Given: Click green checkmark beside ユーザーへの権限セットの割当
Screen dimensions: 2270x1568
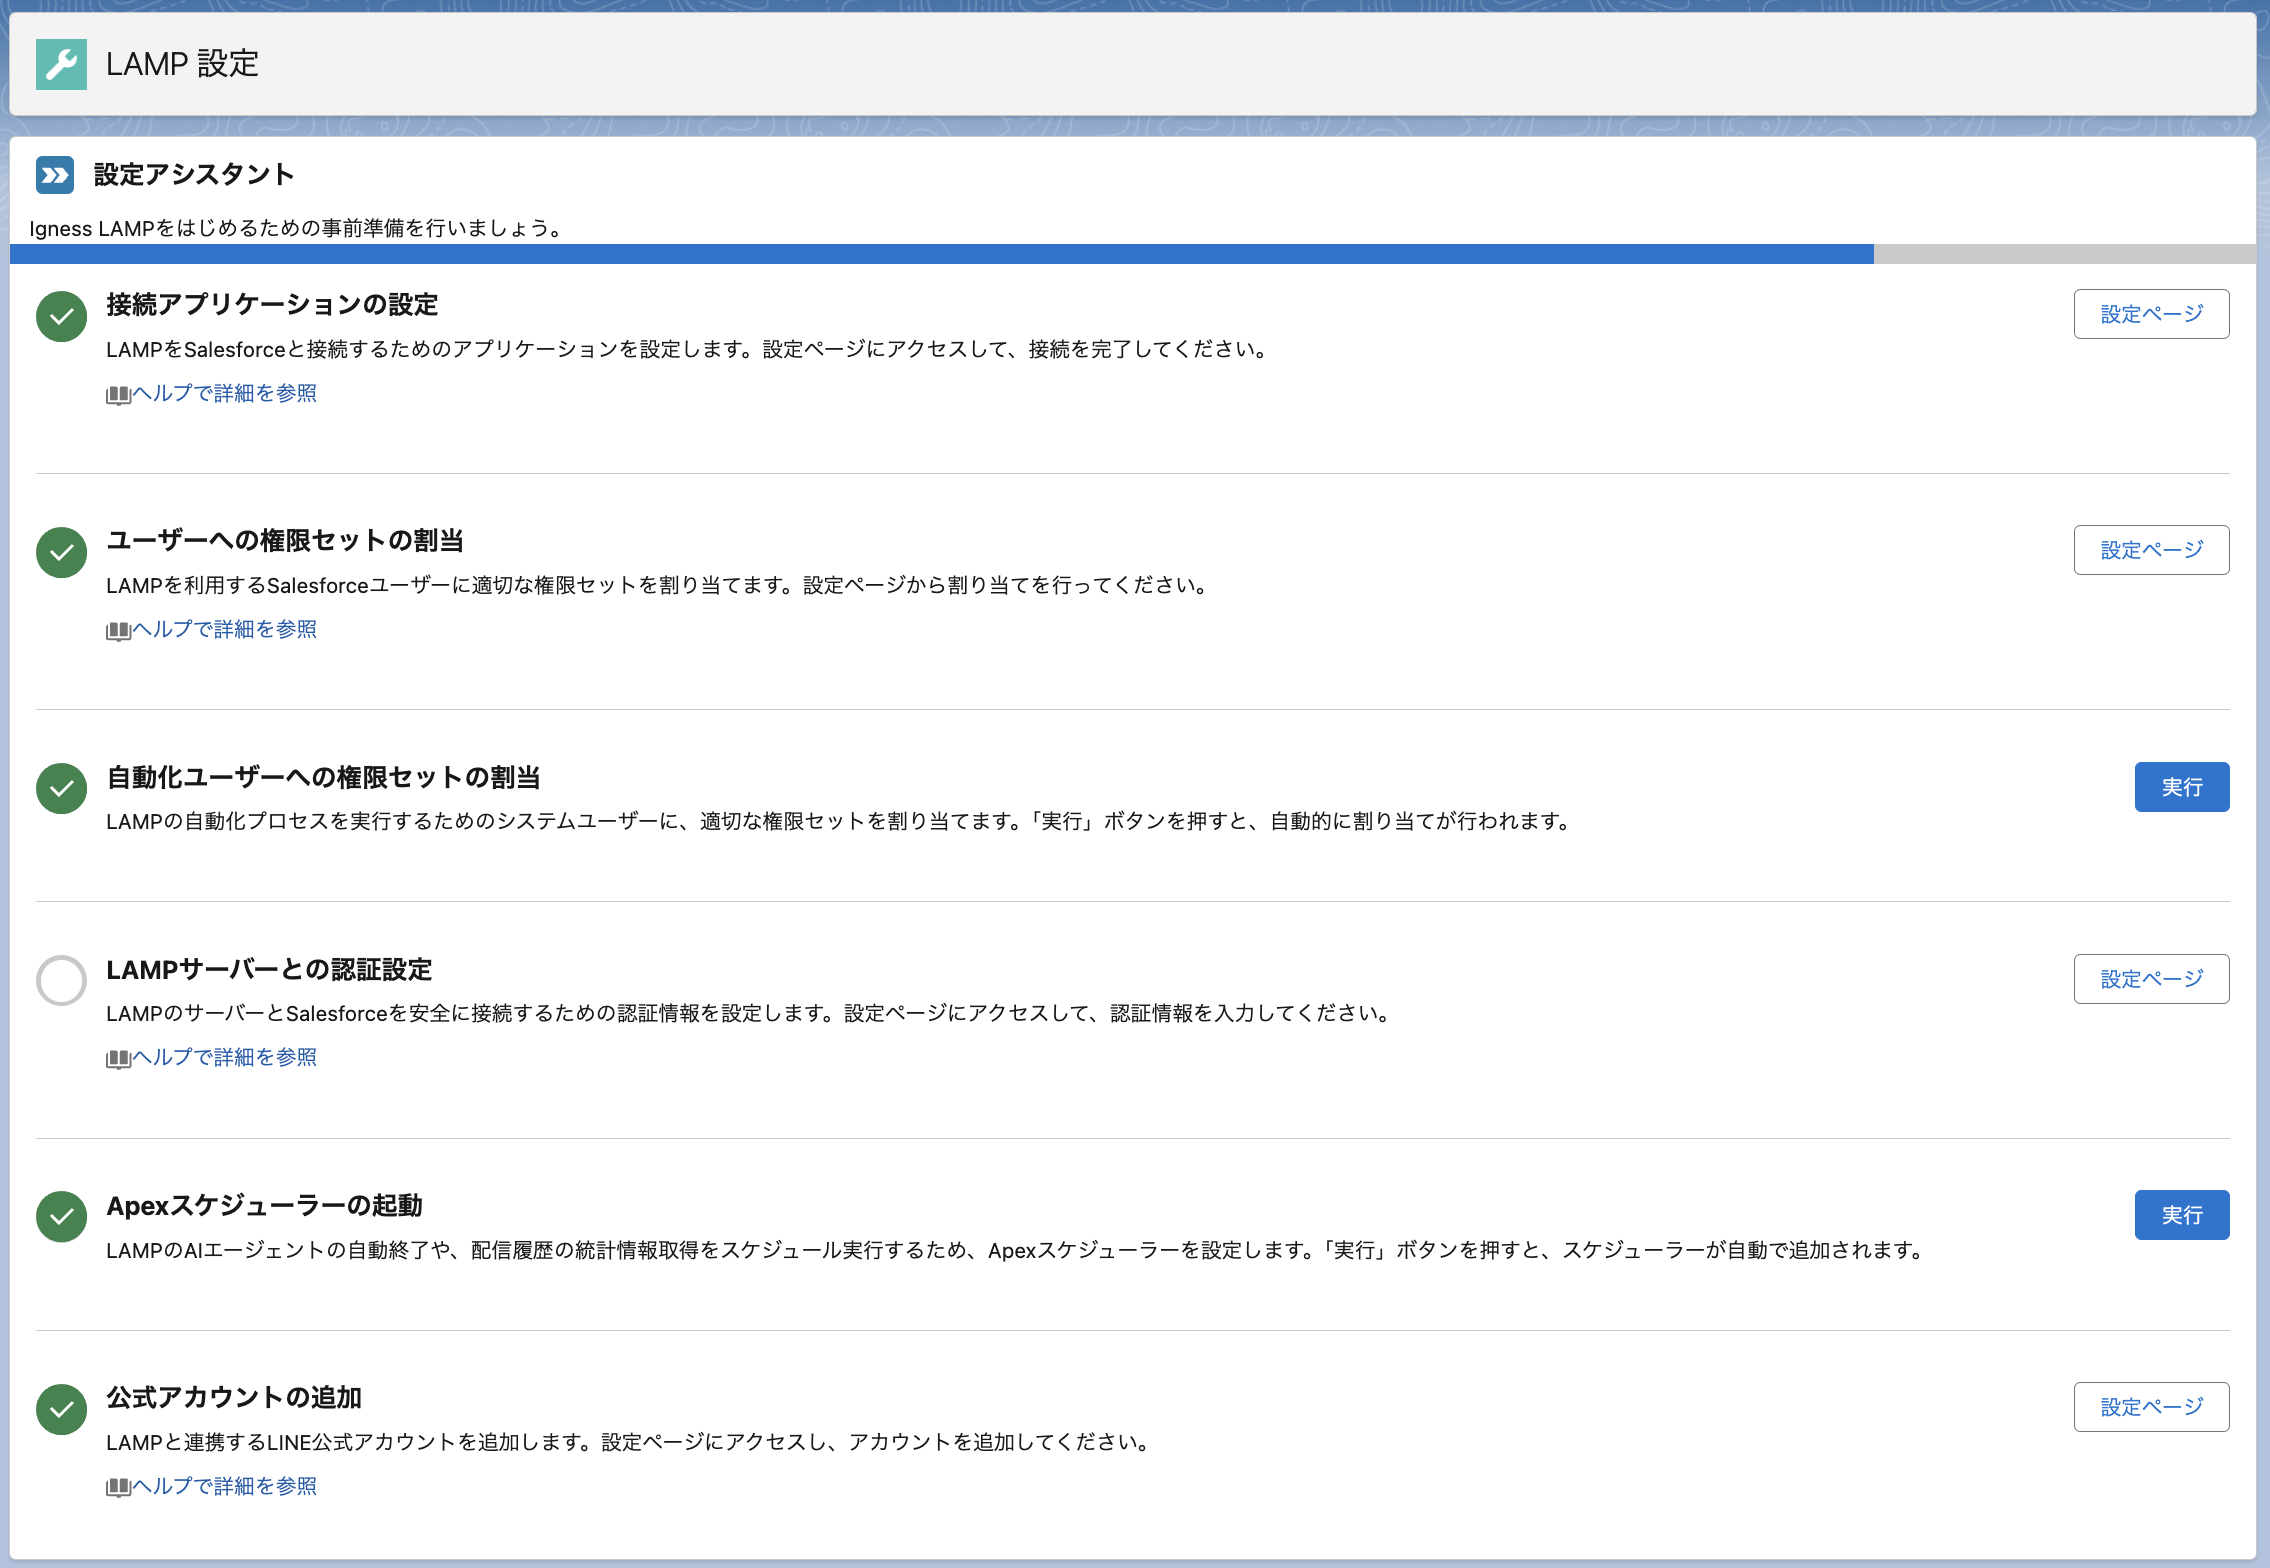Looking at the screenshot, I should point(62,552).
